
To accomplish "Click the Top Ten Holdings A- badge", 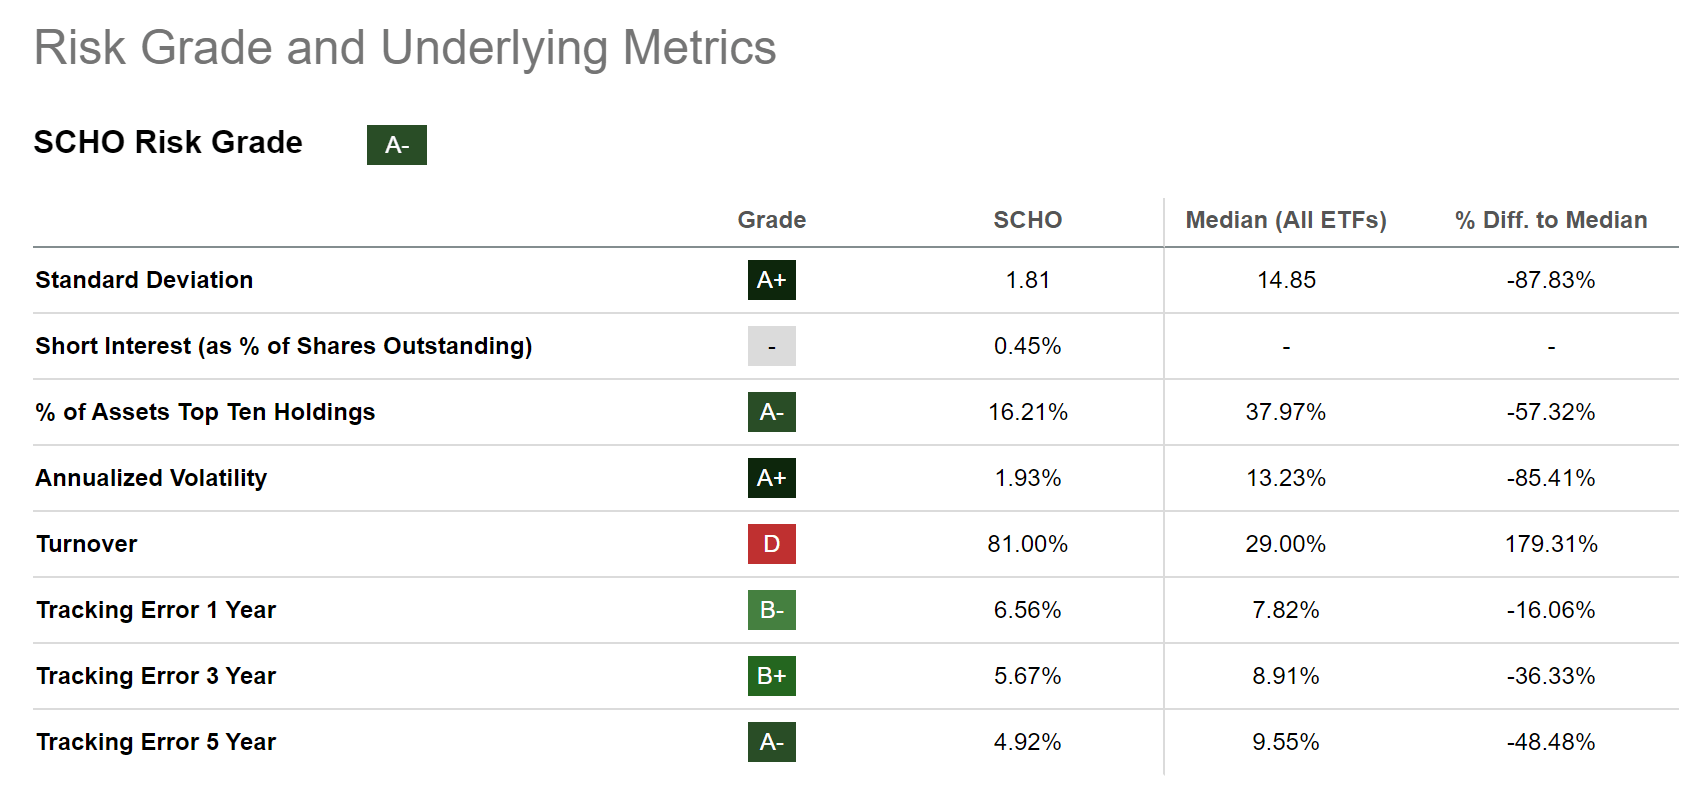I will [x=771, y=412].
